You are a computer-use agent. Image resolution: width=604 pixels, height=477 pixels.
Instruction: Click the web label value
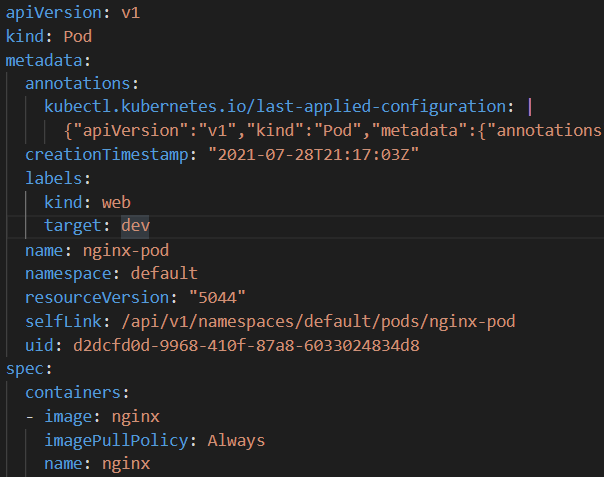click(x=116, y=202)
